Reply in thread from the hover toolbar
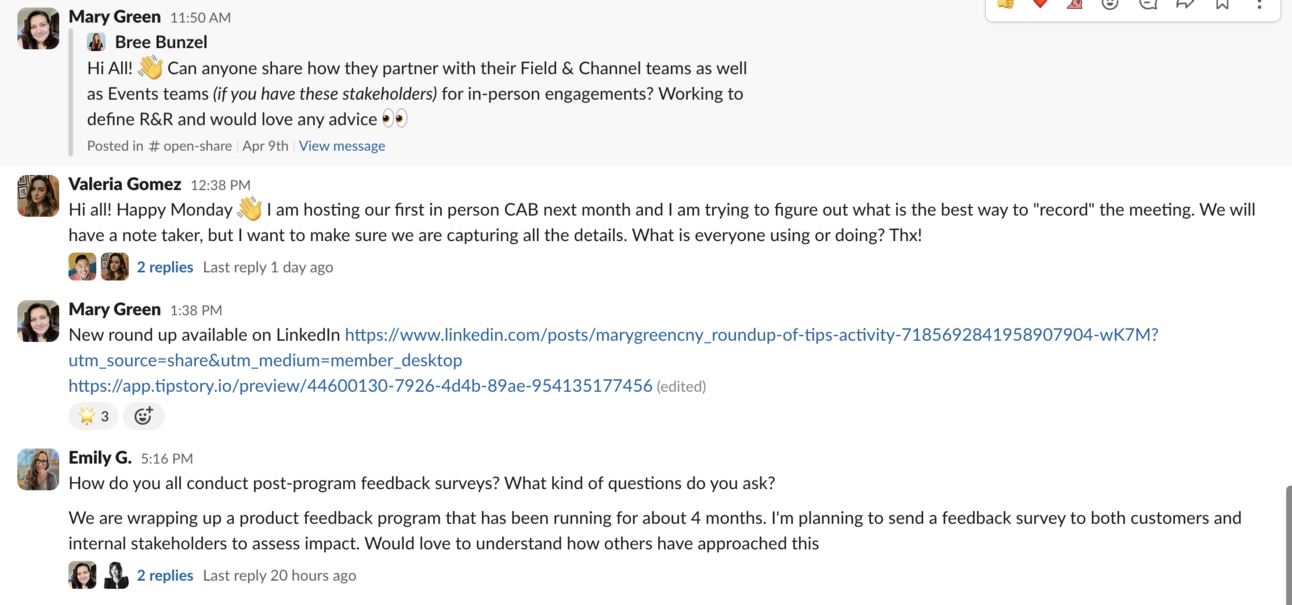Screen dimensions: 1292x605 [x=1148, y=4]
